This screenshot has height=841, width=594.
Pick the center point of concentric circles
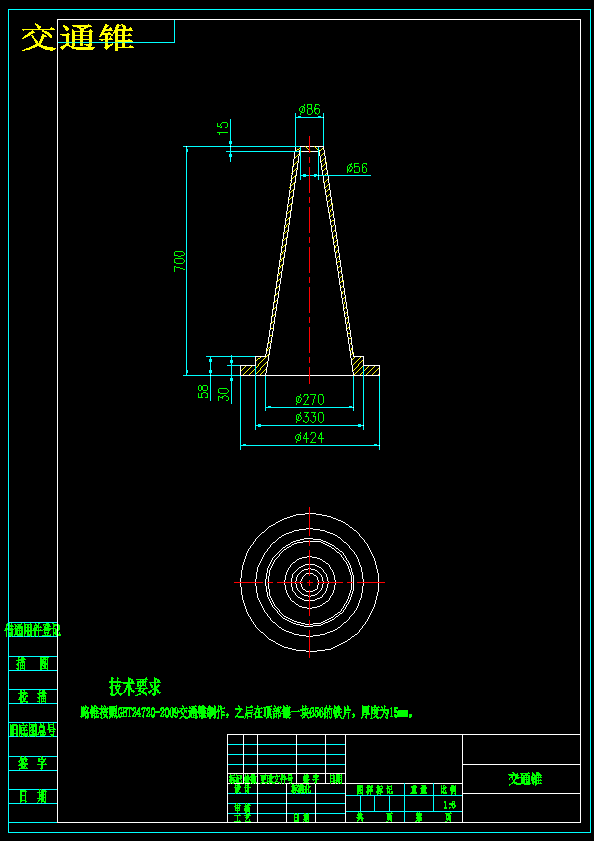click(x=310, y=582)
